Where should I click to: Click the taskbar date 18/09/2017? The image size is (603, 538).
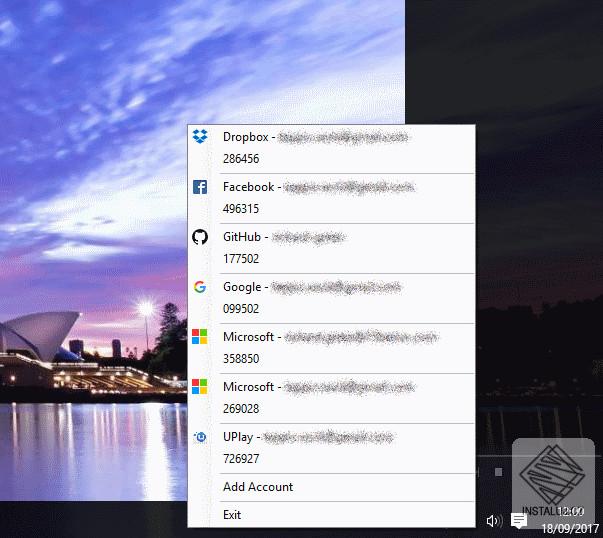pos(570,529)
